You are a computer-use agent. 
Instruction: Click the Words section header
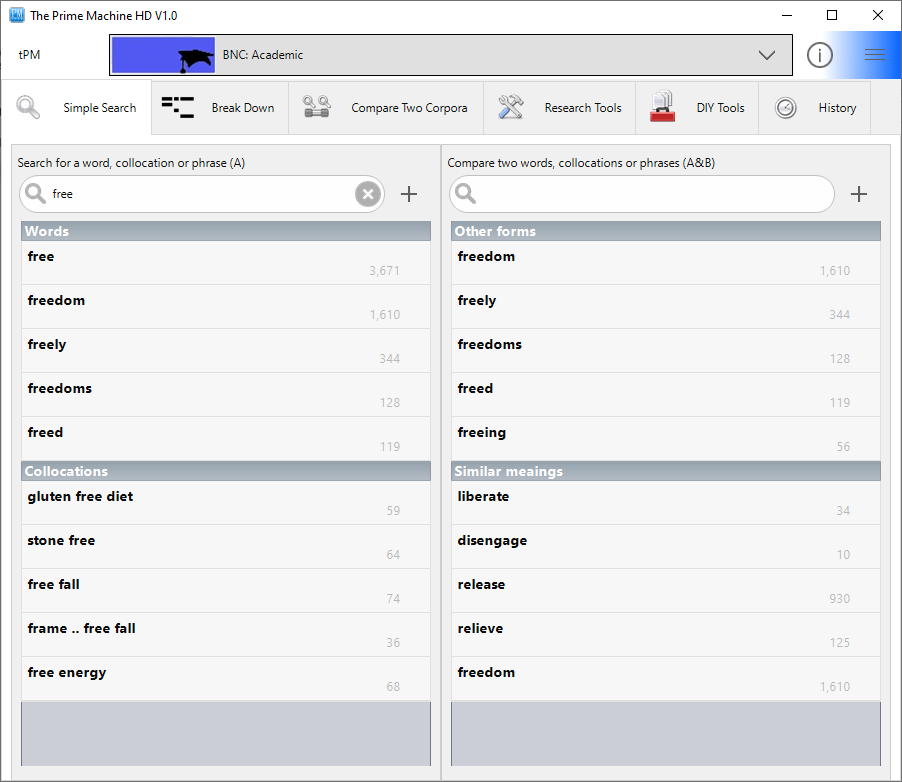click(226, 231)
